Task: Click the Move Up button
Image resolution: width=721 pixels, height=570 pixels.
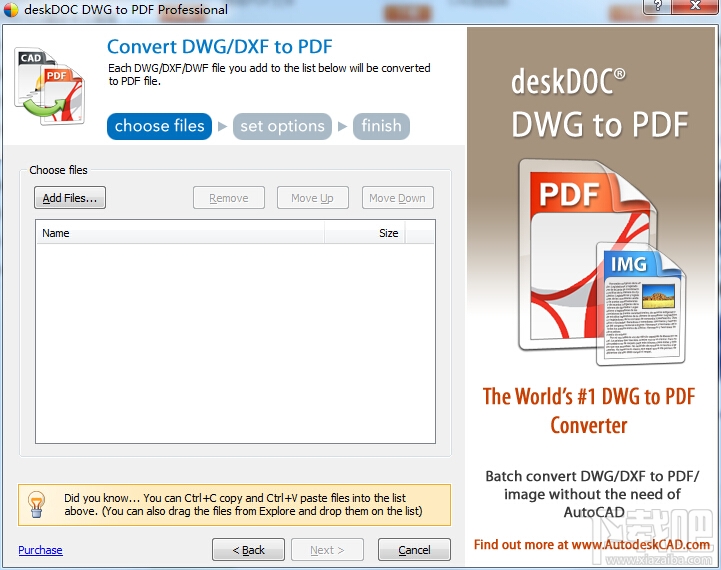Action: tap(312, 198)
